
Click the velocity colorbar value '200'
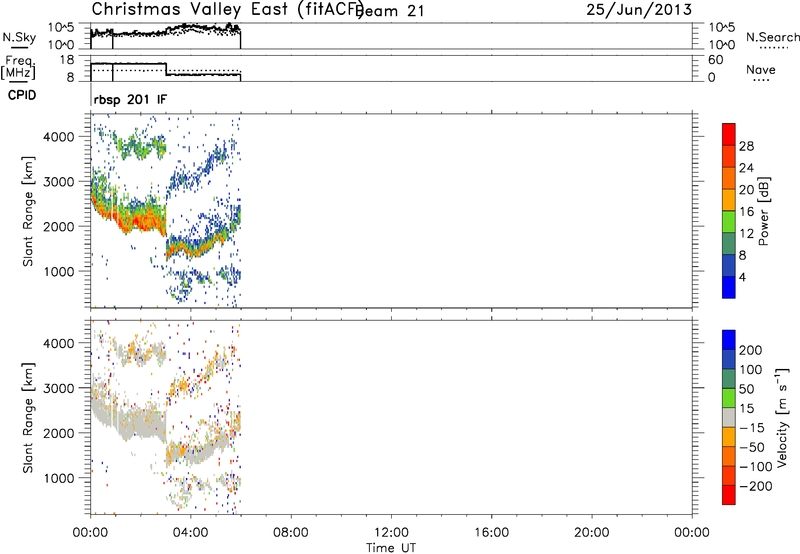point(751,350)
